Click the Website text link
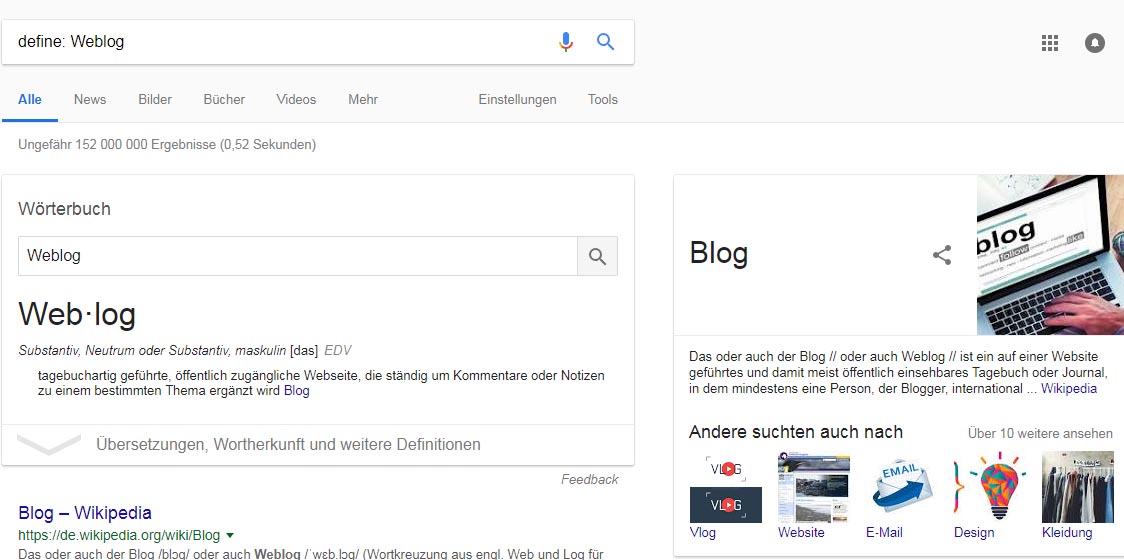This screenshot has height=560, width=1124. (801, 533)
